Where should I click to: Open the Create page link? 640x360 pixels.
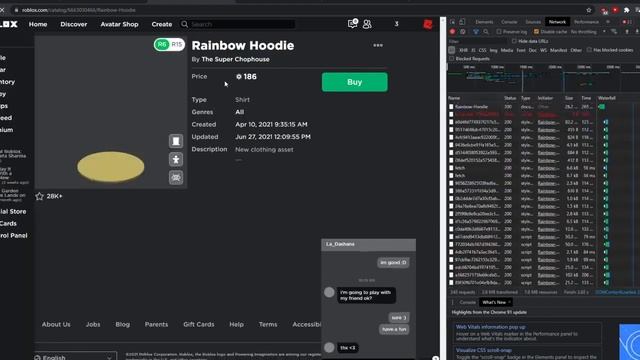(162, 24)
